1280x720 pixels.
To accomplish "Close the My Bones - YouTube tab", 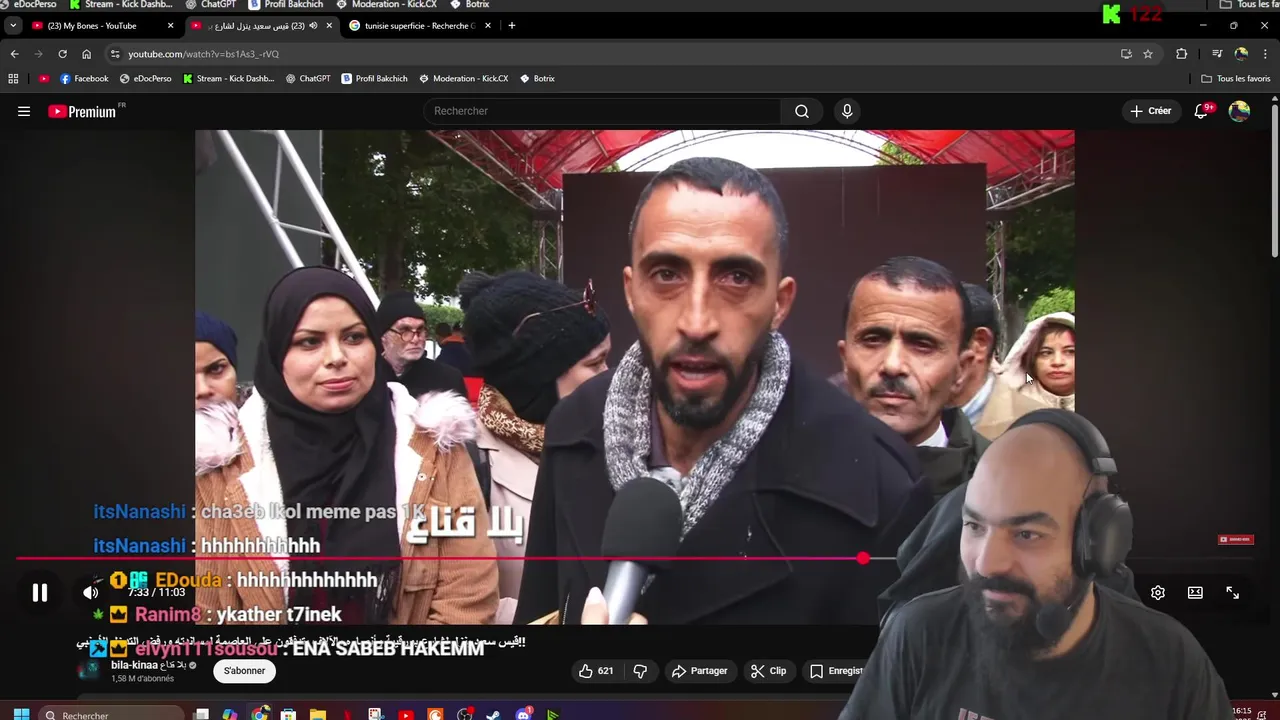I will point(170,25).
